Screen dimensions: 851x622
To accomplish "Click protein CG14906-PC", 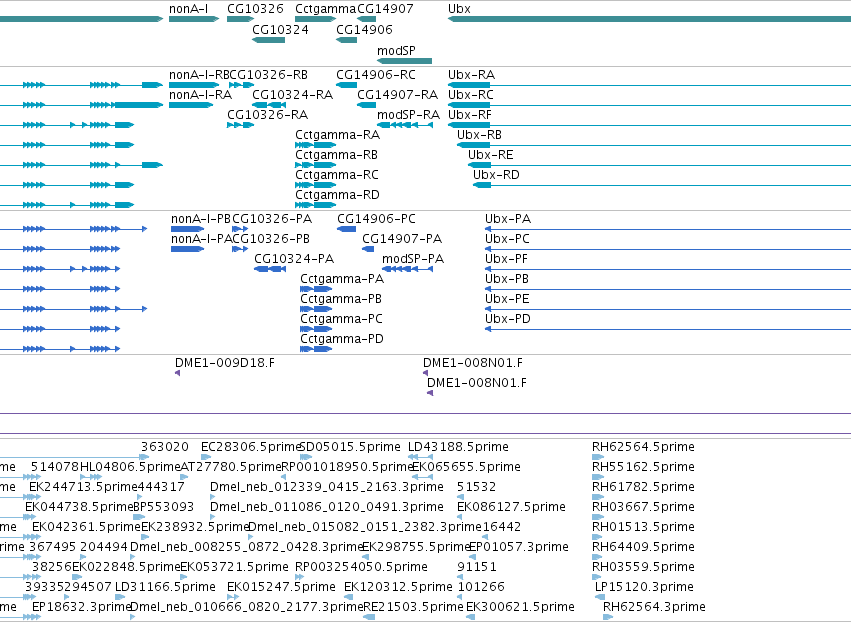I will pos(347,229).
